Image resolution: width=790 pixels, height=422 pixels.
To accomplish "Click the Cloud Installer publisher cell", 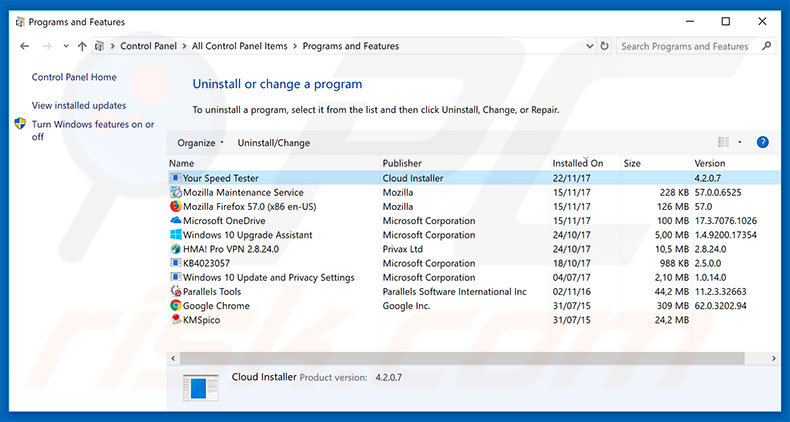I will 413,178.
